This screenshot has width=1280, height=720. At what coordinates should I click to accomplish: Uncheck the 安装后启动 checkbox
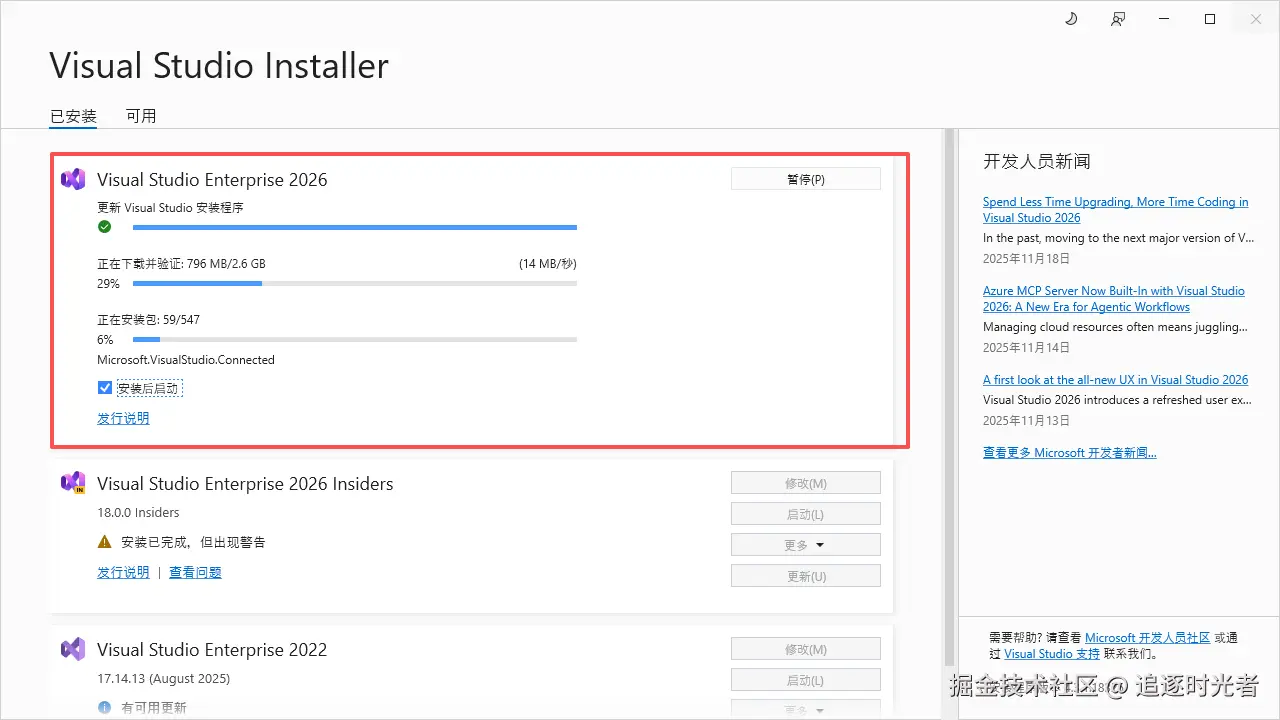click(x=105, y=388)
